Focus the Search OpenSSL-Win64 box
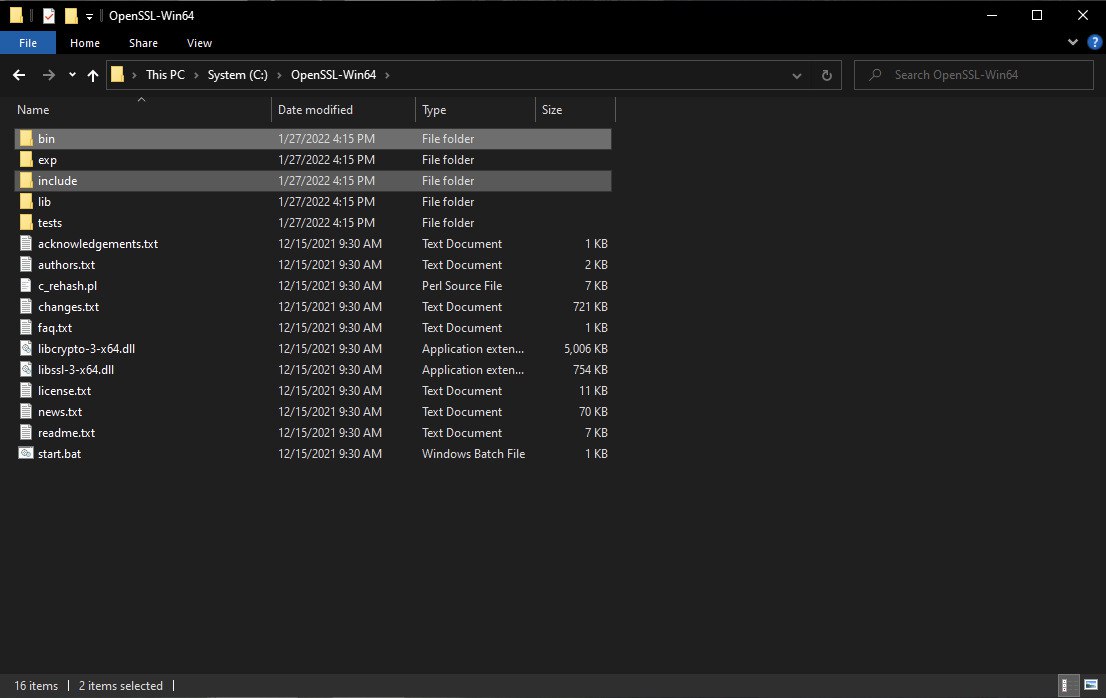 point(973,75)
